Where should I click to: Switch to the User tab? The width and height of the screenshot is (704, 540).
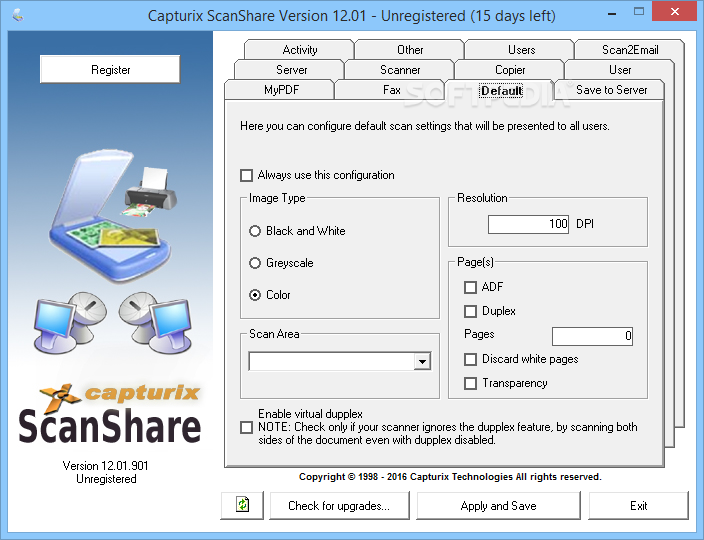[x=620, y=70]
